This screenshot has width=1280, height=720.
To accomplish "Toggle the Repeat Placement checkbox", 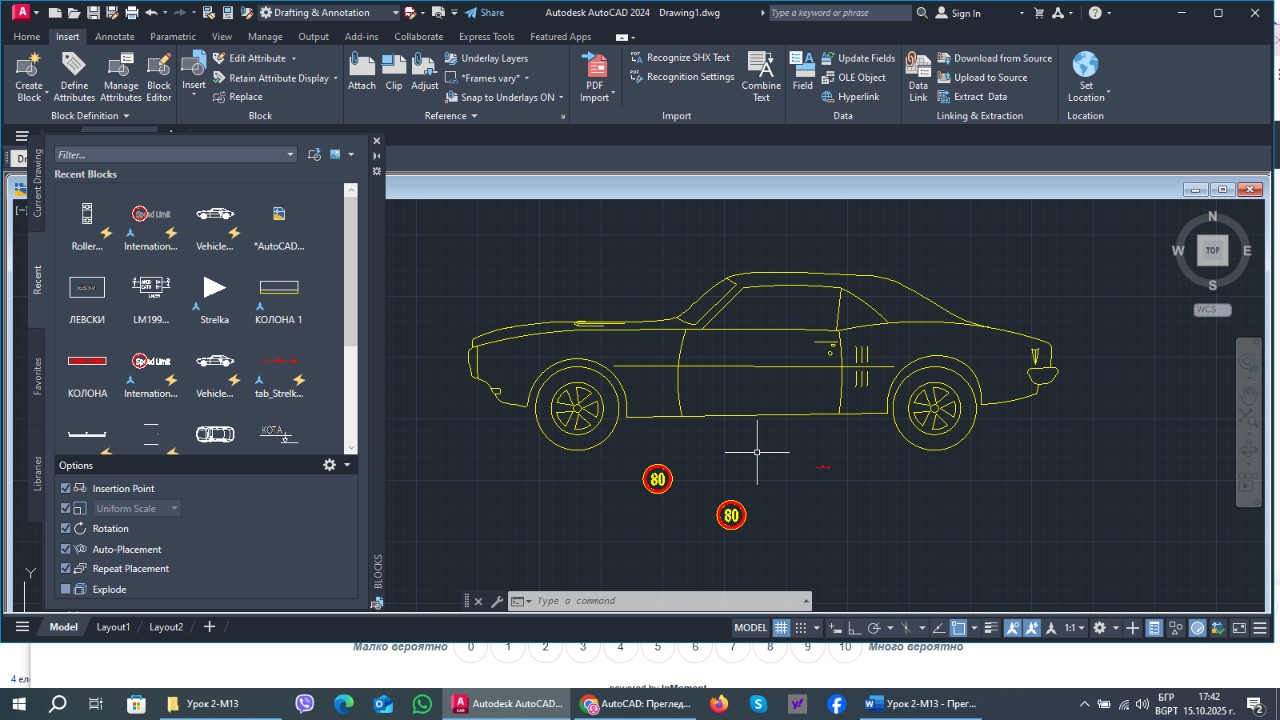I will (x=66, y=569).
